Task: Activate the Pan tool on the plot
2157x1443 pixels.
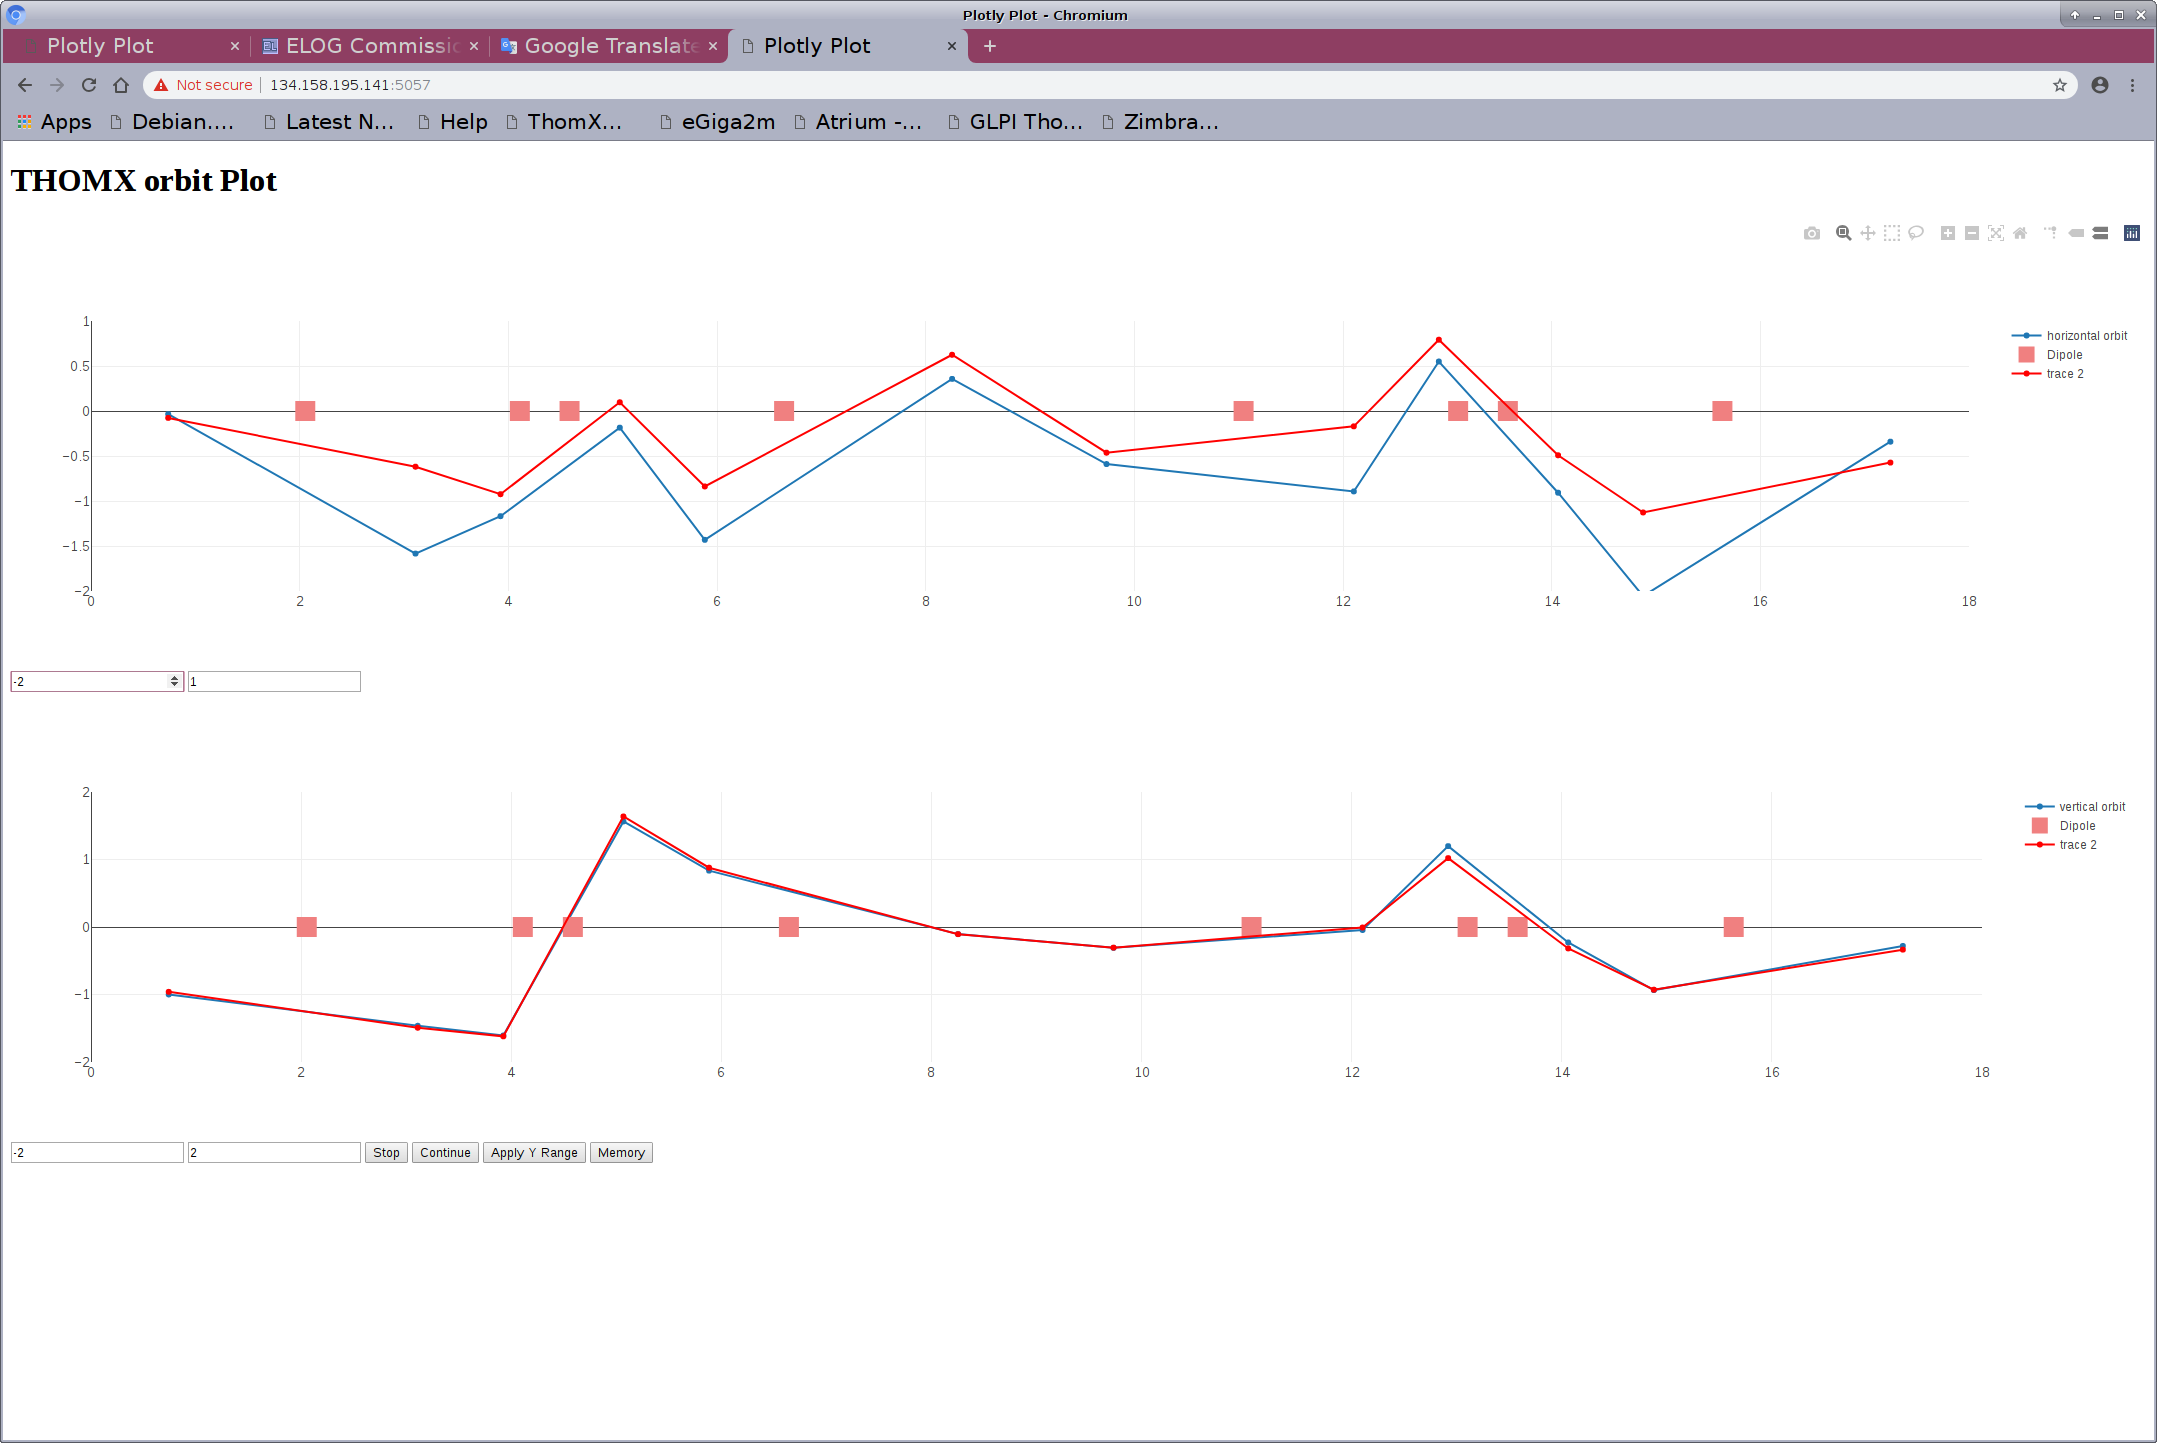Action: click(1867, 233)
